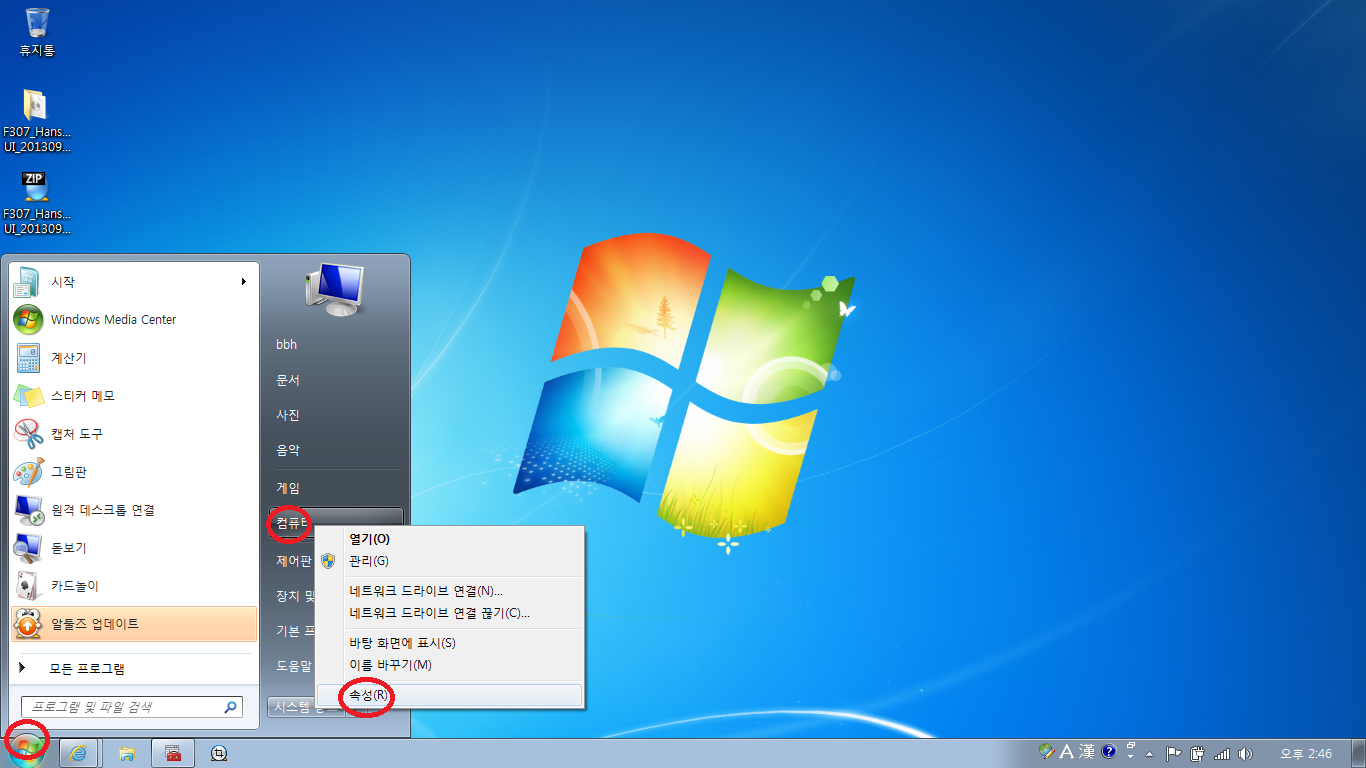Choose 관리(G) in context menu
This screenshot has height=768, width=1366.
(449, 561)
